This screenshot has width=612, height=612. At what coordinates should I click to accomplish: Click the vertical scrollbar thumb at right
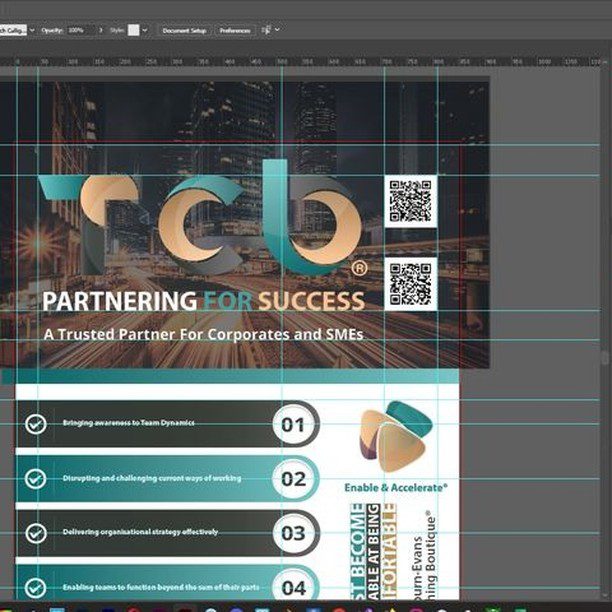[605, 358]
